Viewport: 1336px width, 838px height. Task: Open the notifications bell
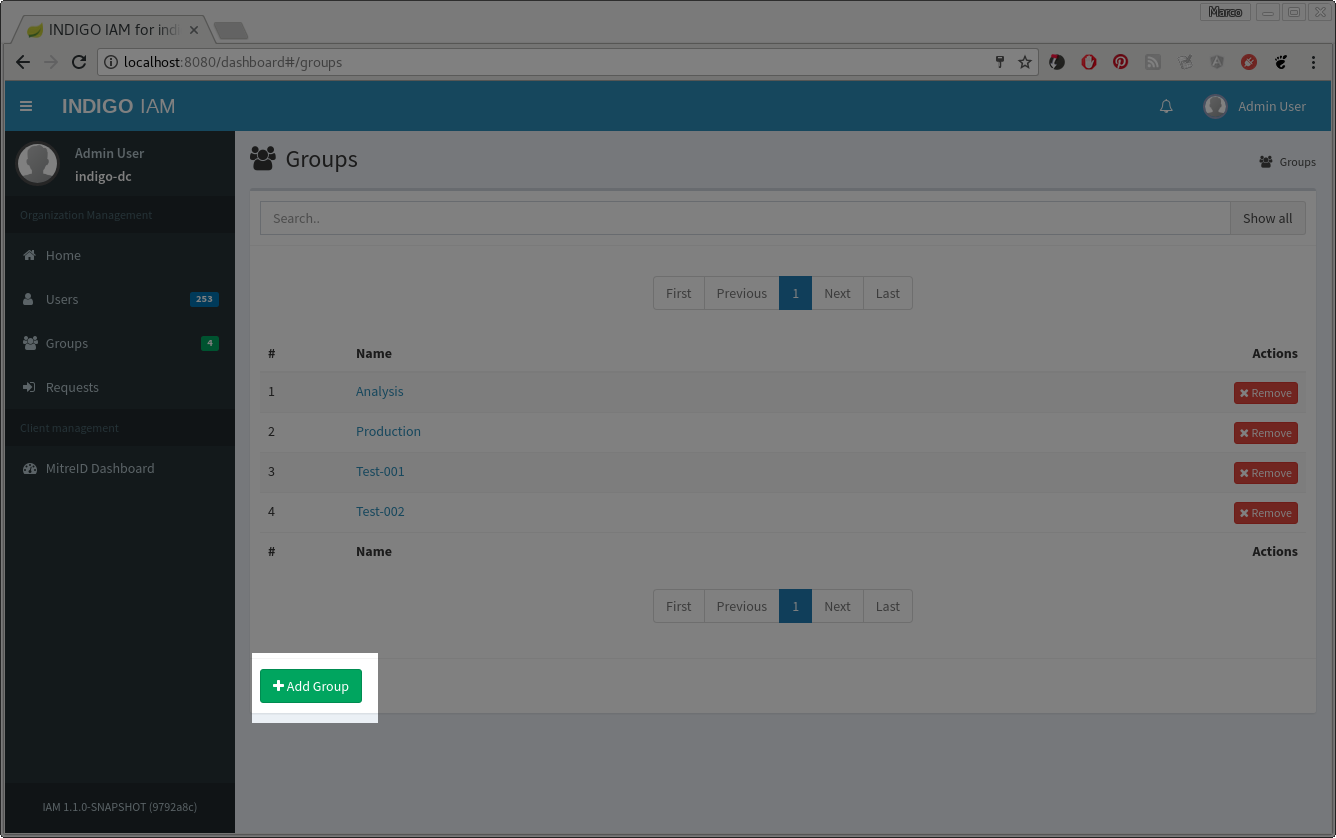[x=1166, y=106]
